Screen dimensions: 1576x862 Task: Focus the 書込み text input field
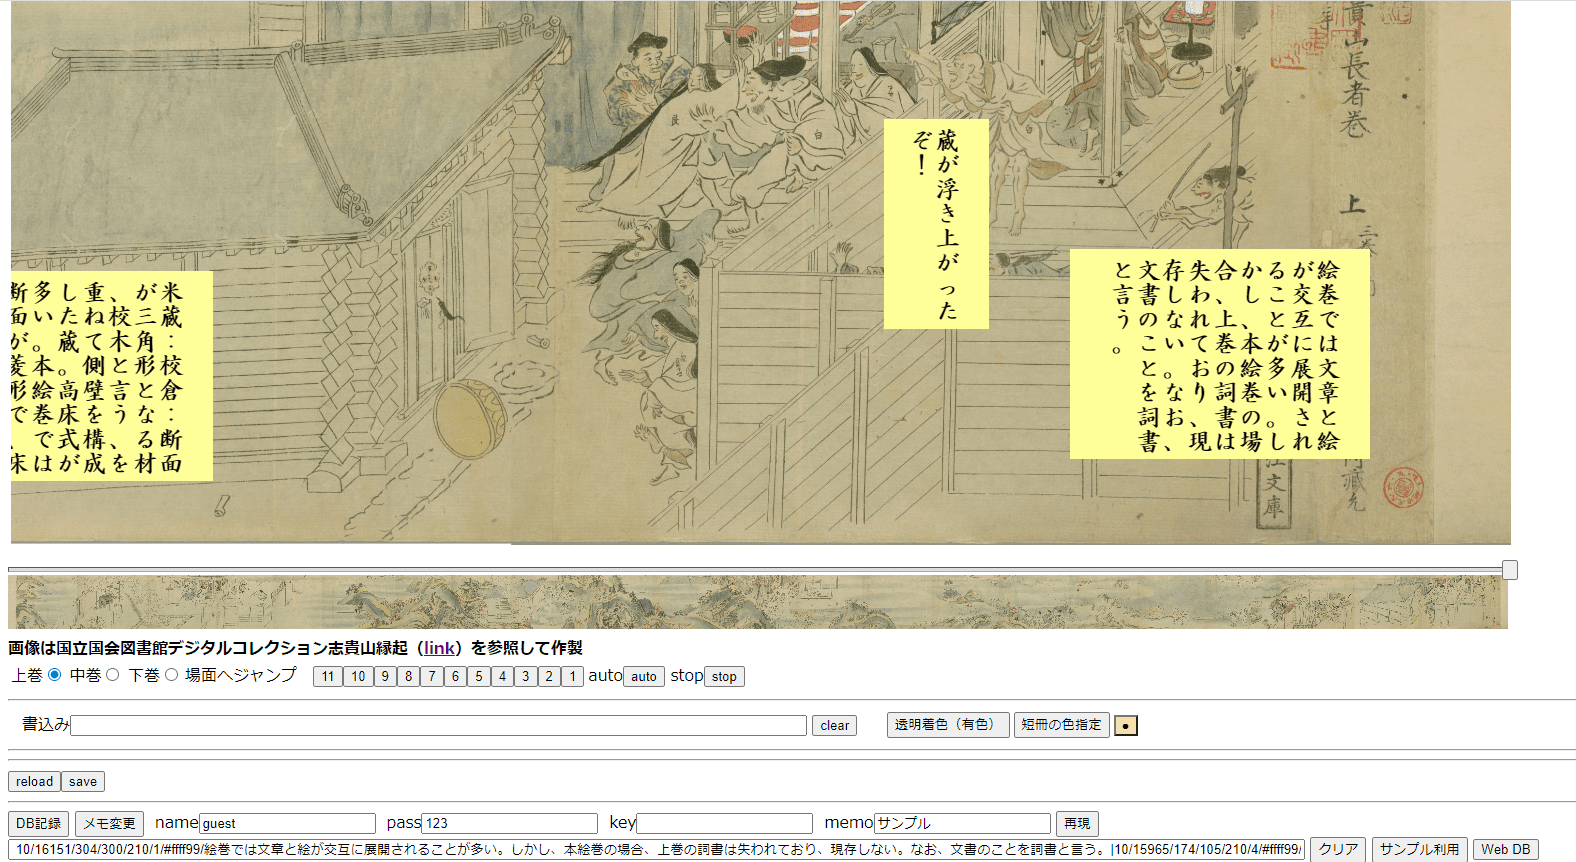pyautogui.click(x=439, y=725)
